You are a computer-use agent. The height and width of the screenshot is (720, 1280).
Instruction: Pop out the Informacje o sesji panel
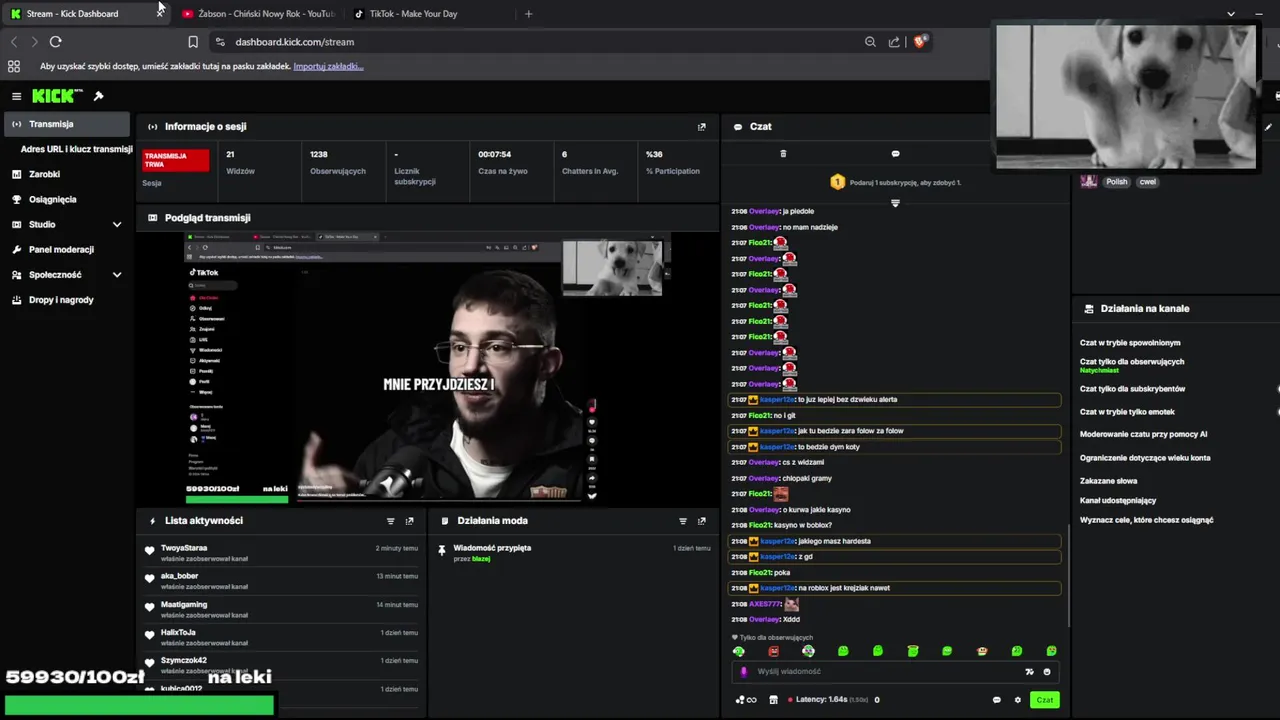point(701,127)
